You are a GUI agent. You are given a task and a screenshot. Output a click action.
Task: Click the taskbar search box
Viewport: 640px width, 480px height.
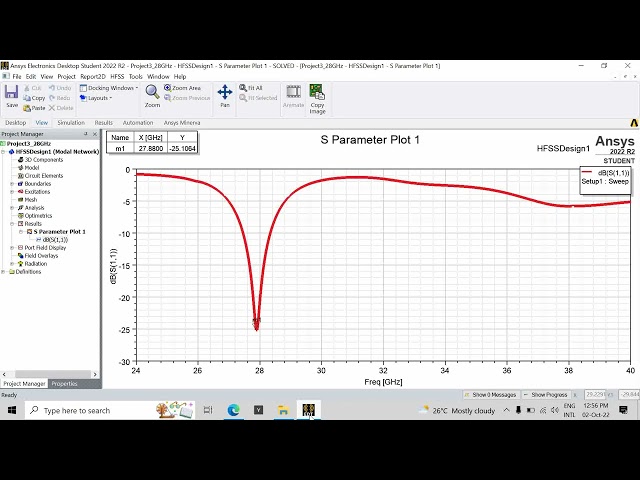pos(110,410)
